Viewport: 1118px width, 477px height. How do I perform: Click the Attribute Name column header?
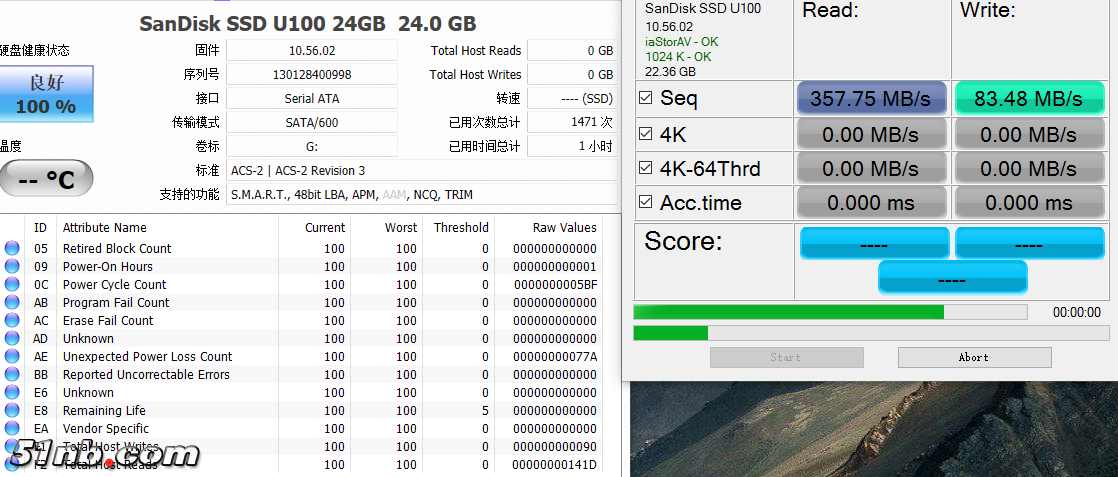click(105, 228)
